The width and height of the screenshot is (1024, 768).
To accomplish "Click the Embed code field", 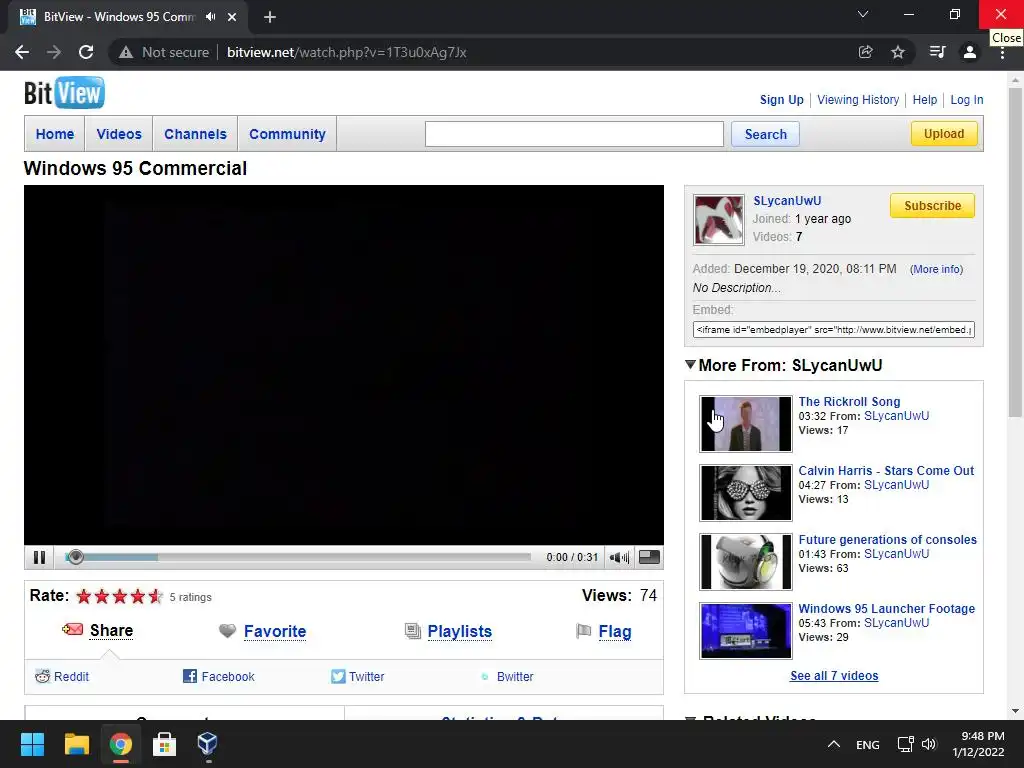I will click(x=833, y=330).
